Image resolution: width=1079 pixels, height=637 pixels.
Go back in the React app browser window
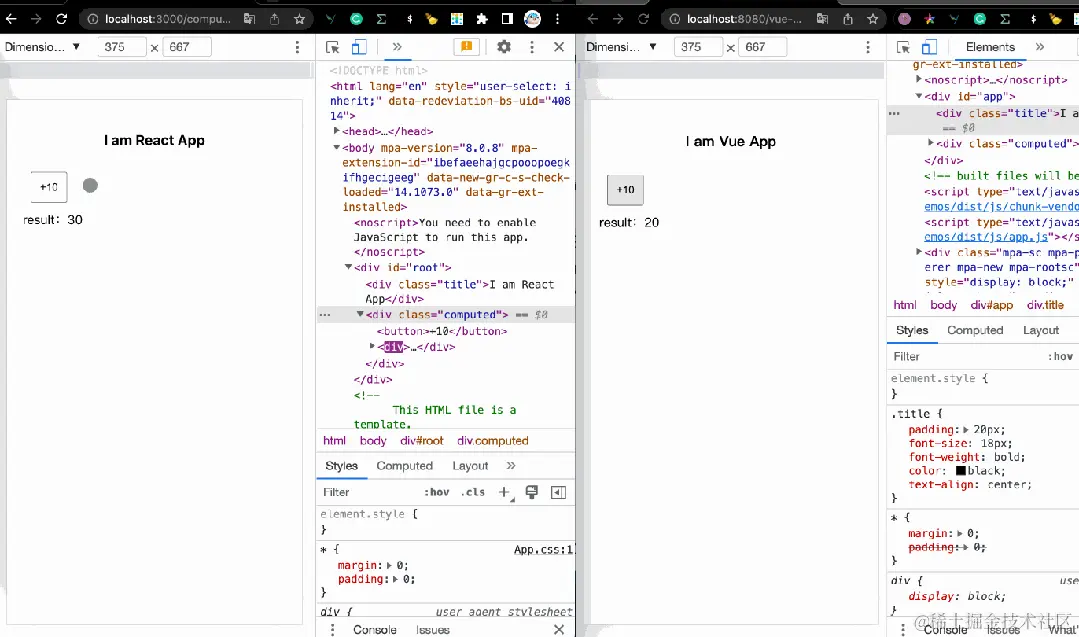pyautogui.click(x=10, y=19)
